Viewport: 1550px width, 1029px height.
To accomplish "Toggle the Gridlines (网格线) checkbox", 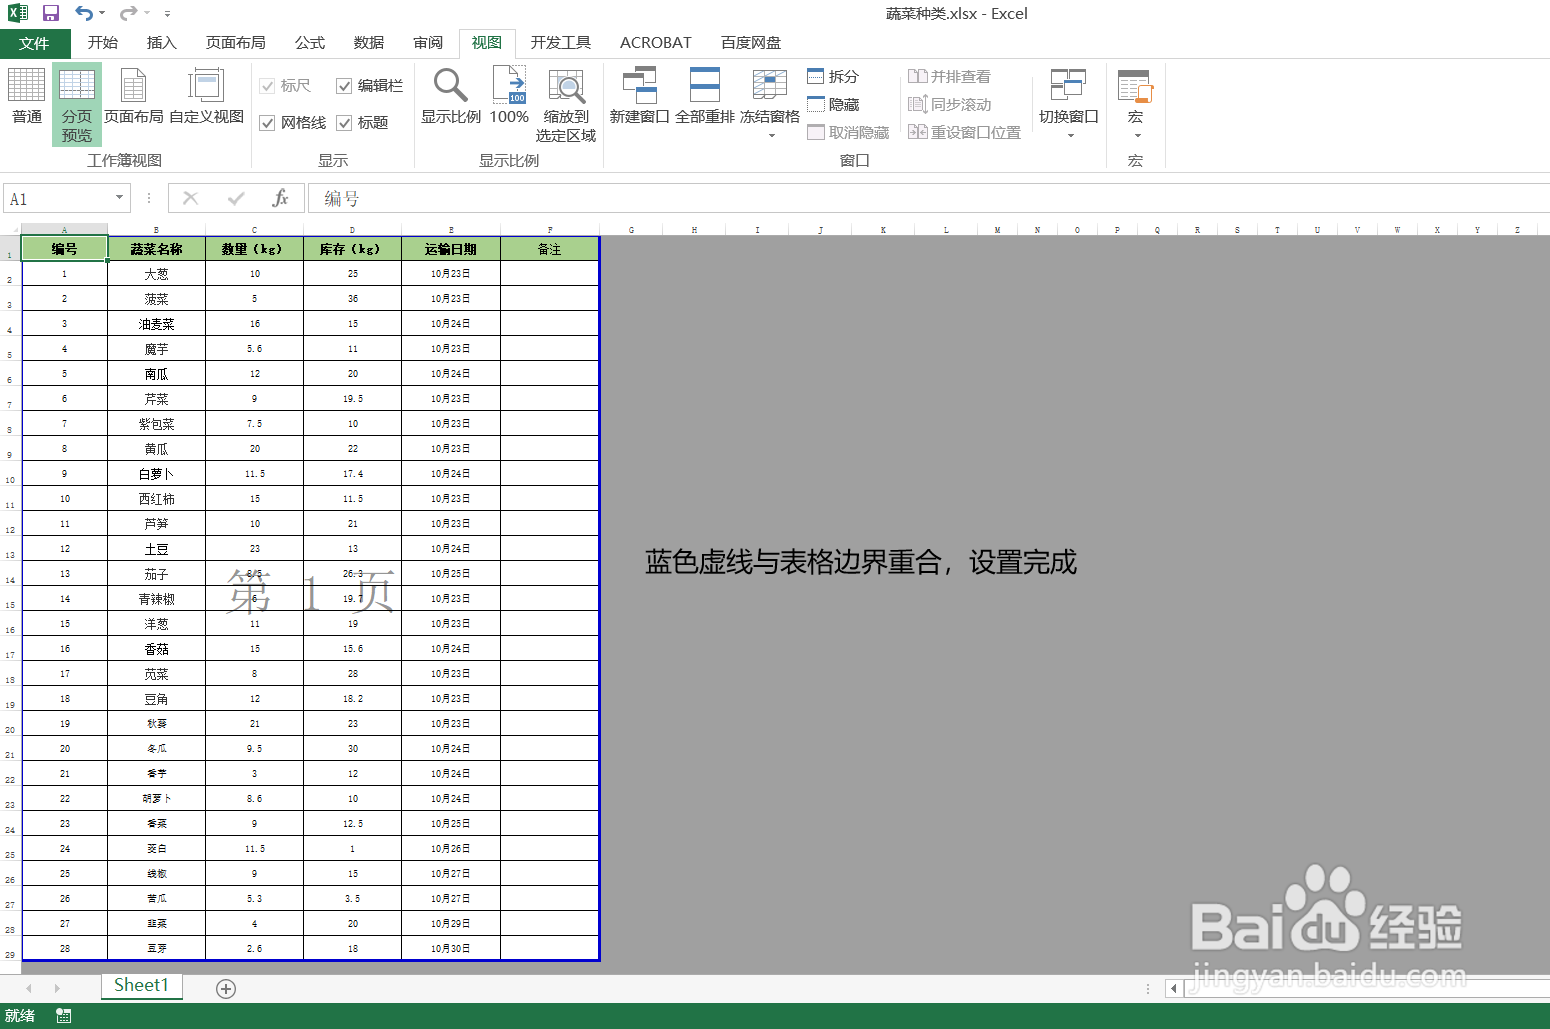I will 267,123.
